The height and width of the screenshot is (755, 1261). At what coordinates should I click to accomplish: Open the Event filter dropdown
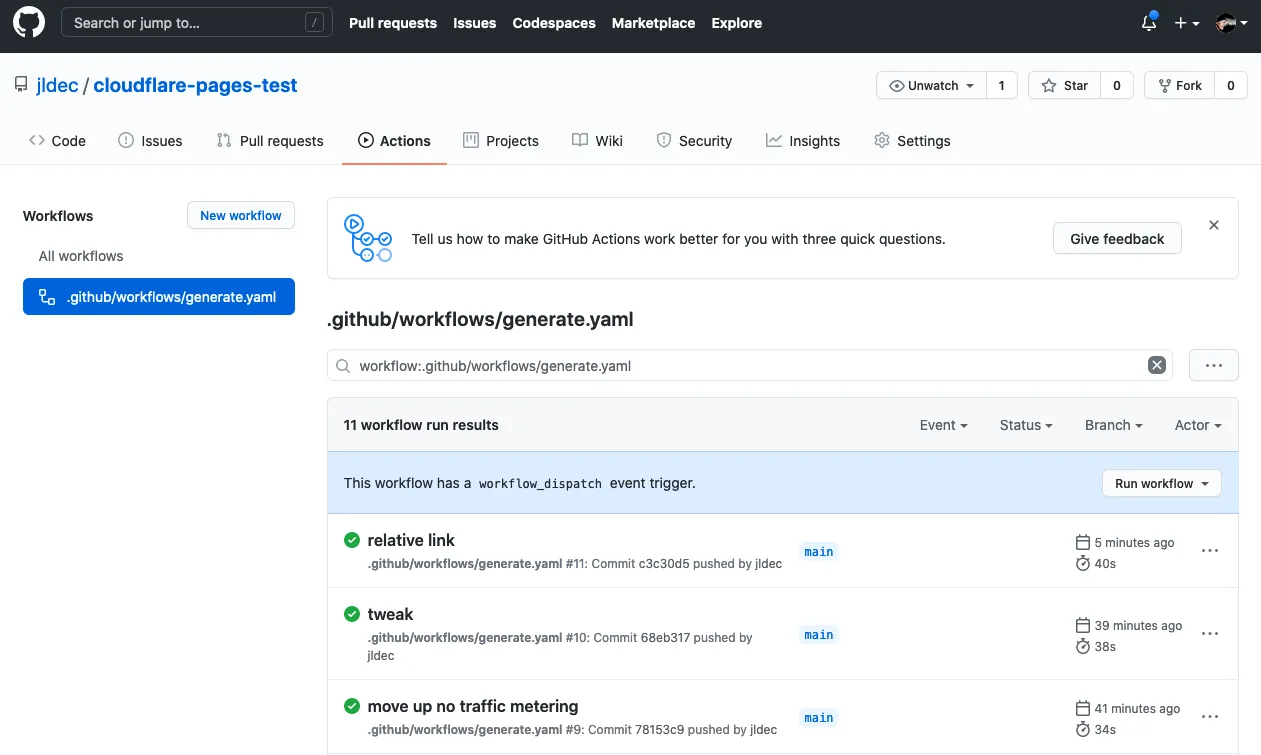(942, 425)
